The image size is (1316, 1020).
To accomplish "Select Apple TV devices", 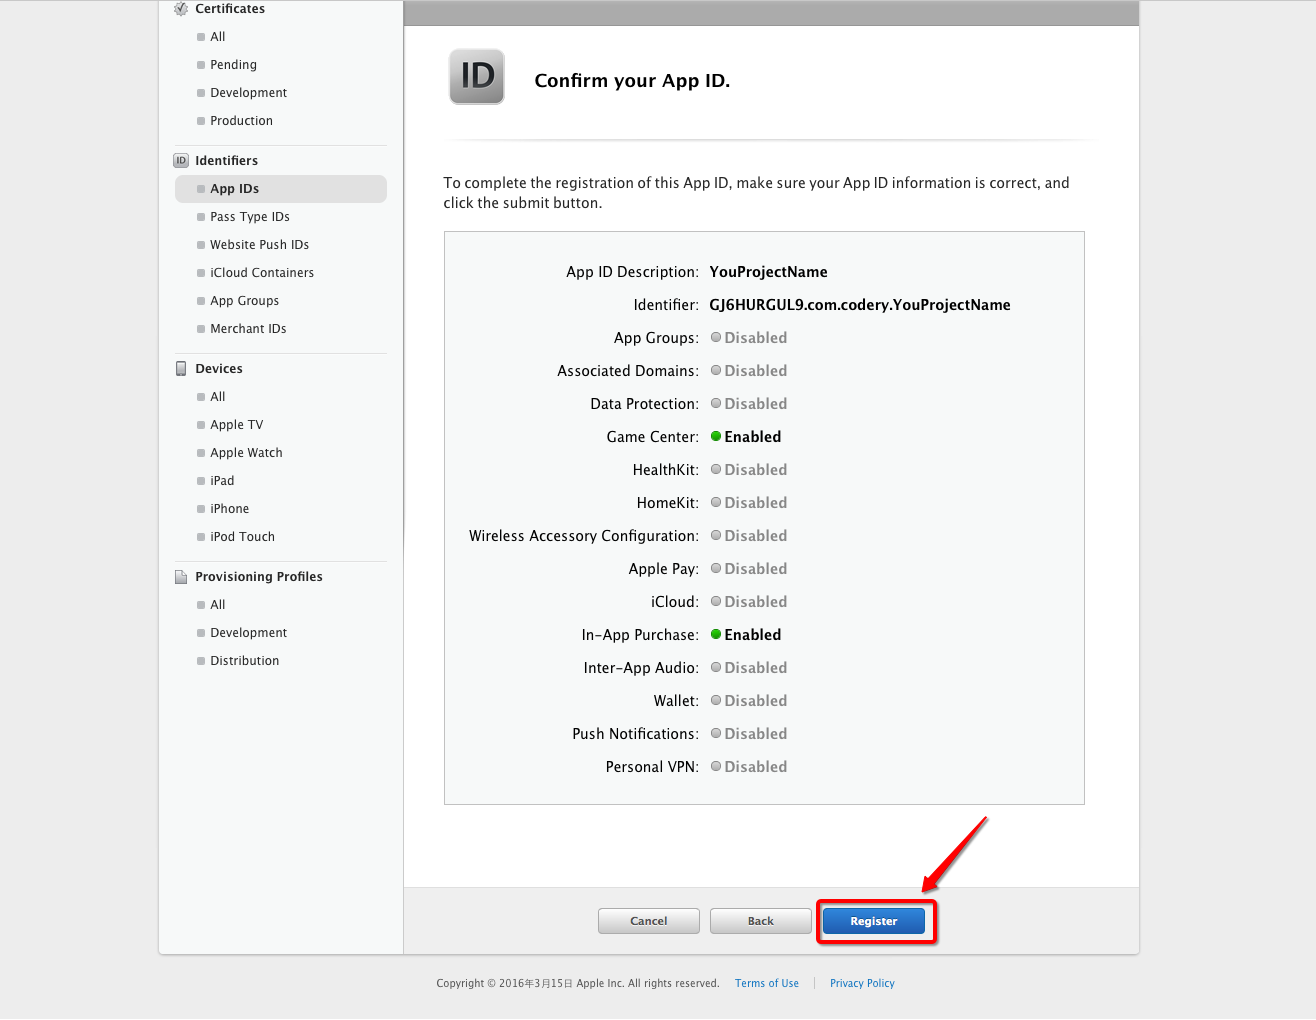I will (237, 425).
